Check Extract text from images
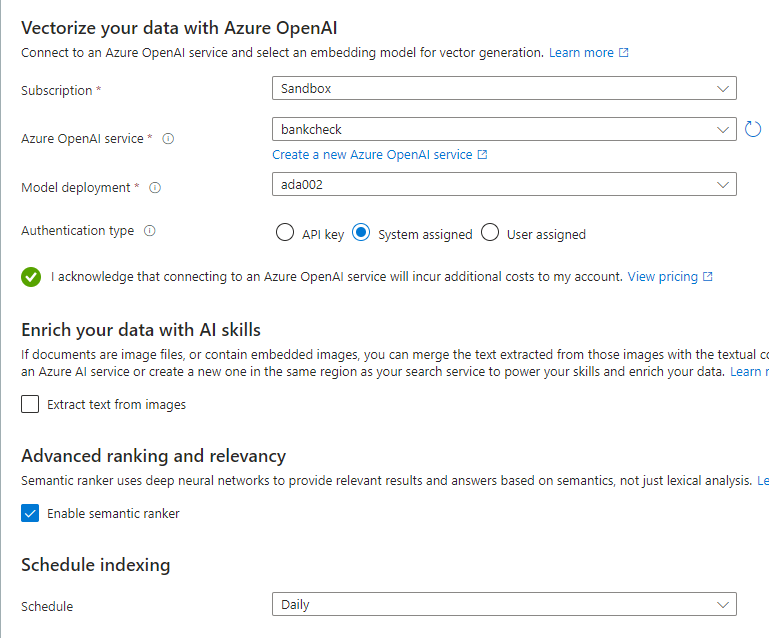769x638 pixels. pos(30,404)
